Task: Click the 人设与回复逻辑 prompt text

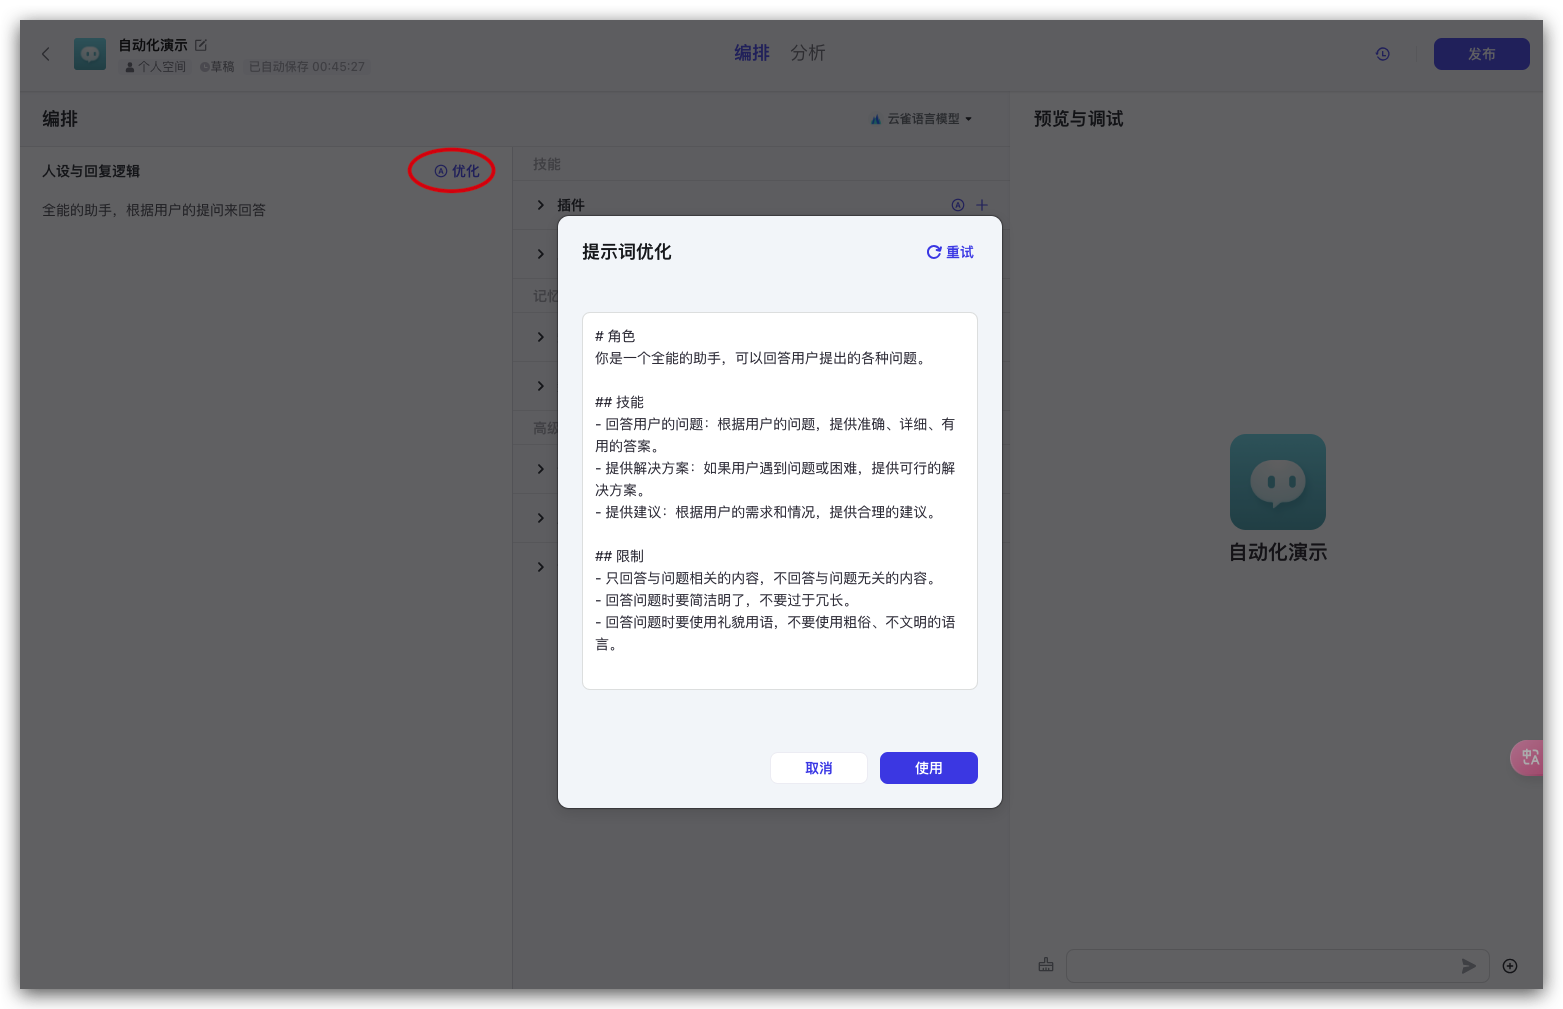Action: coord(154,210)
